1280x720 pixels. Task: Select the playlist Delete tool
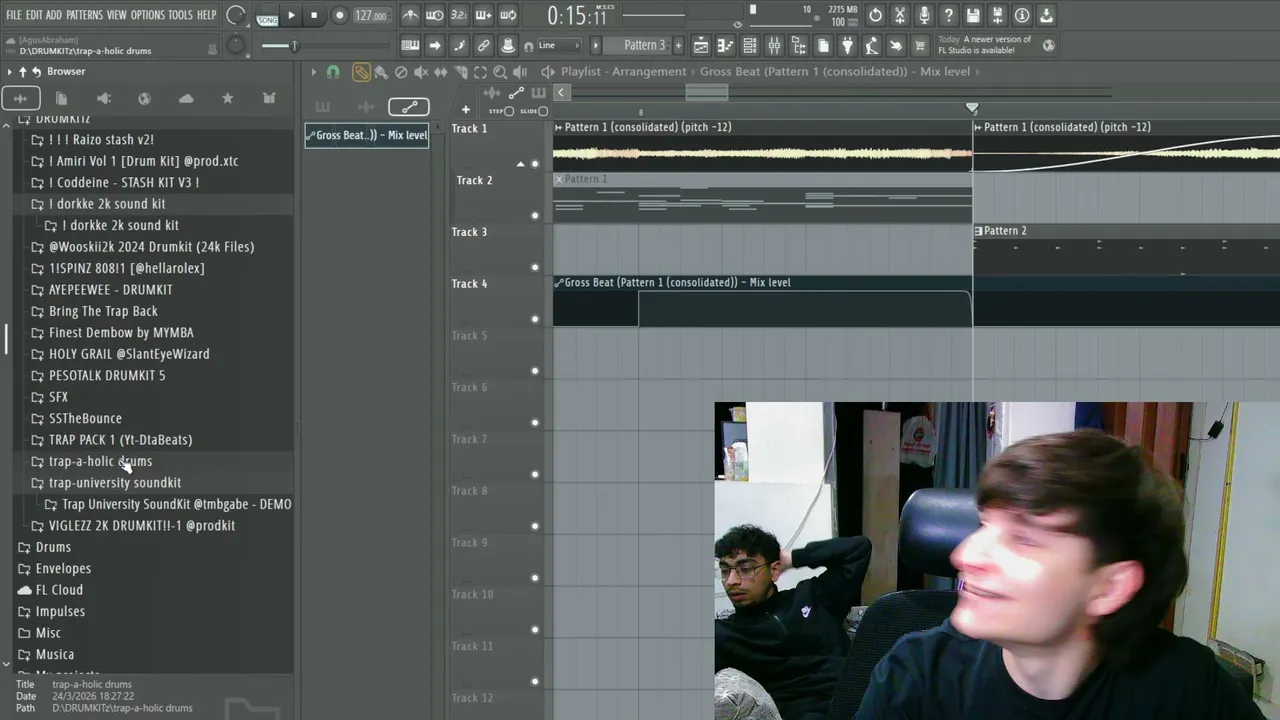[401, 72]
